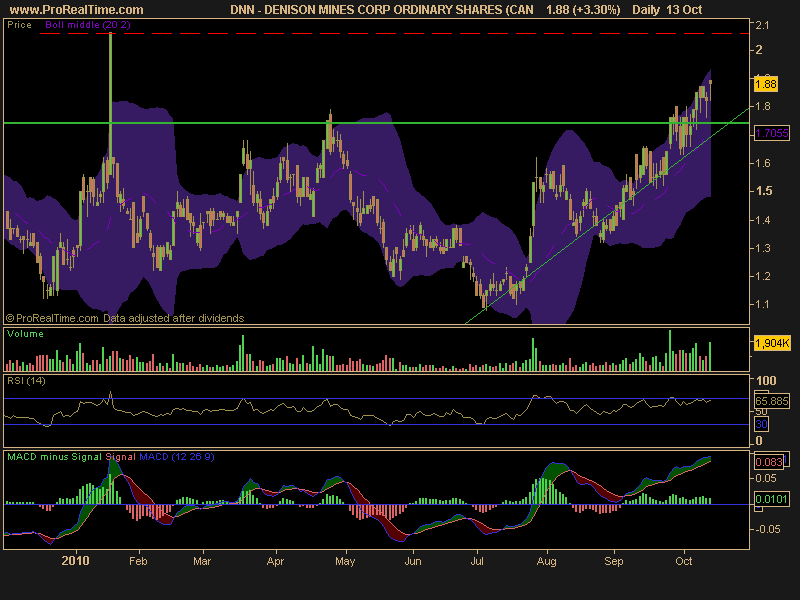800x600 pixels.
Task: Click the Aug label on time axis
Action: point(546,561)
